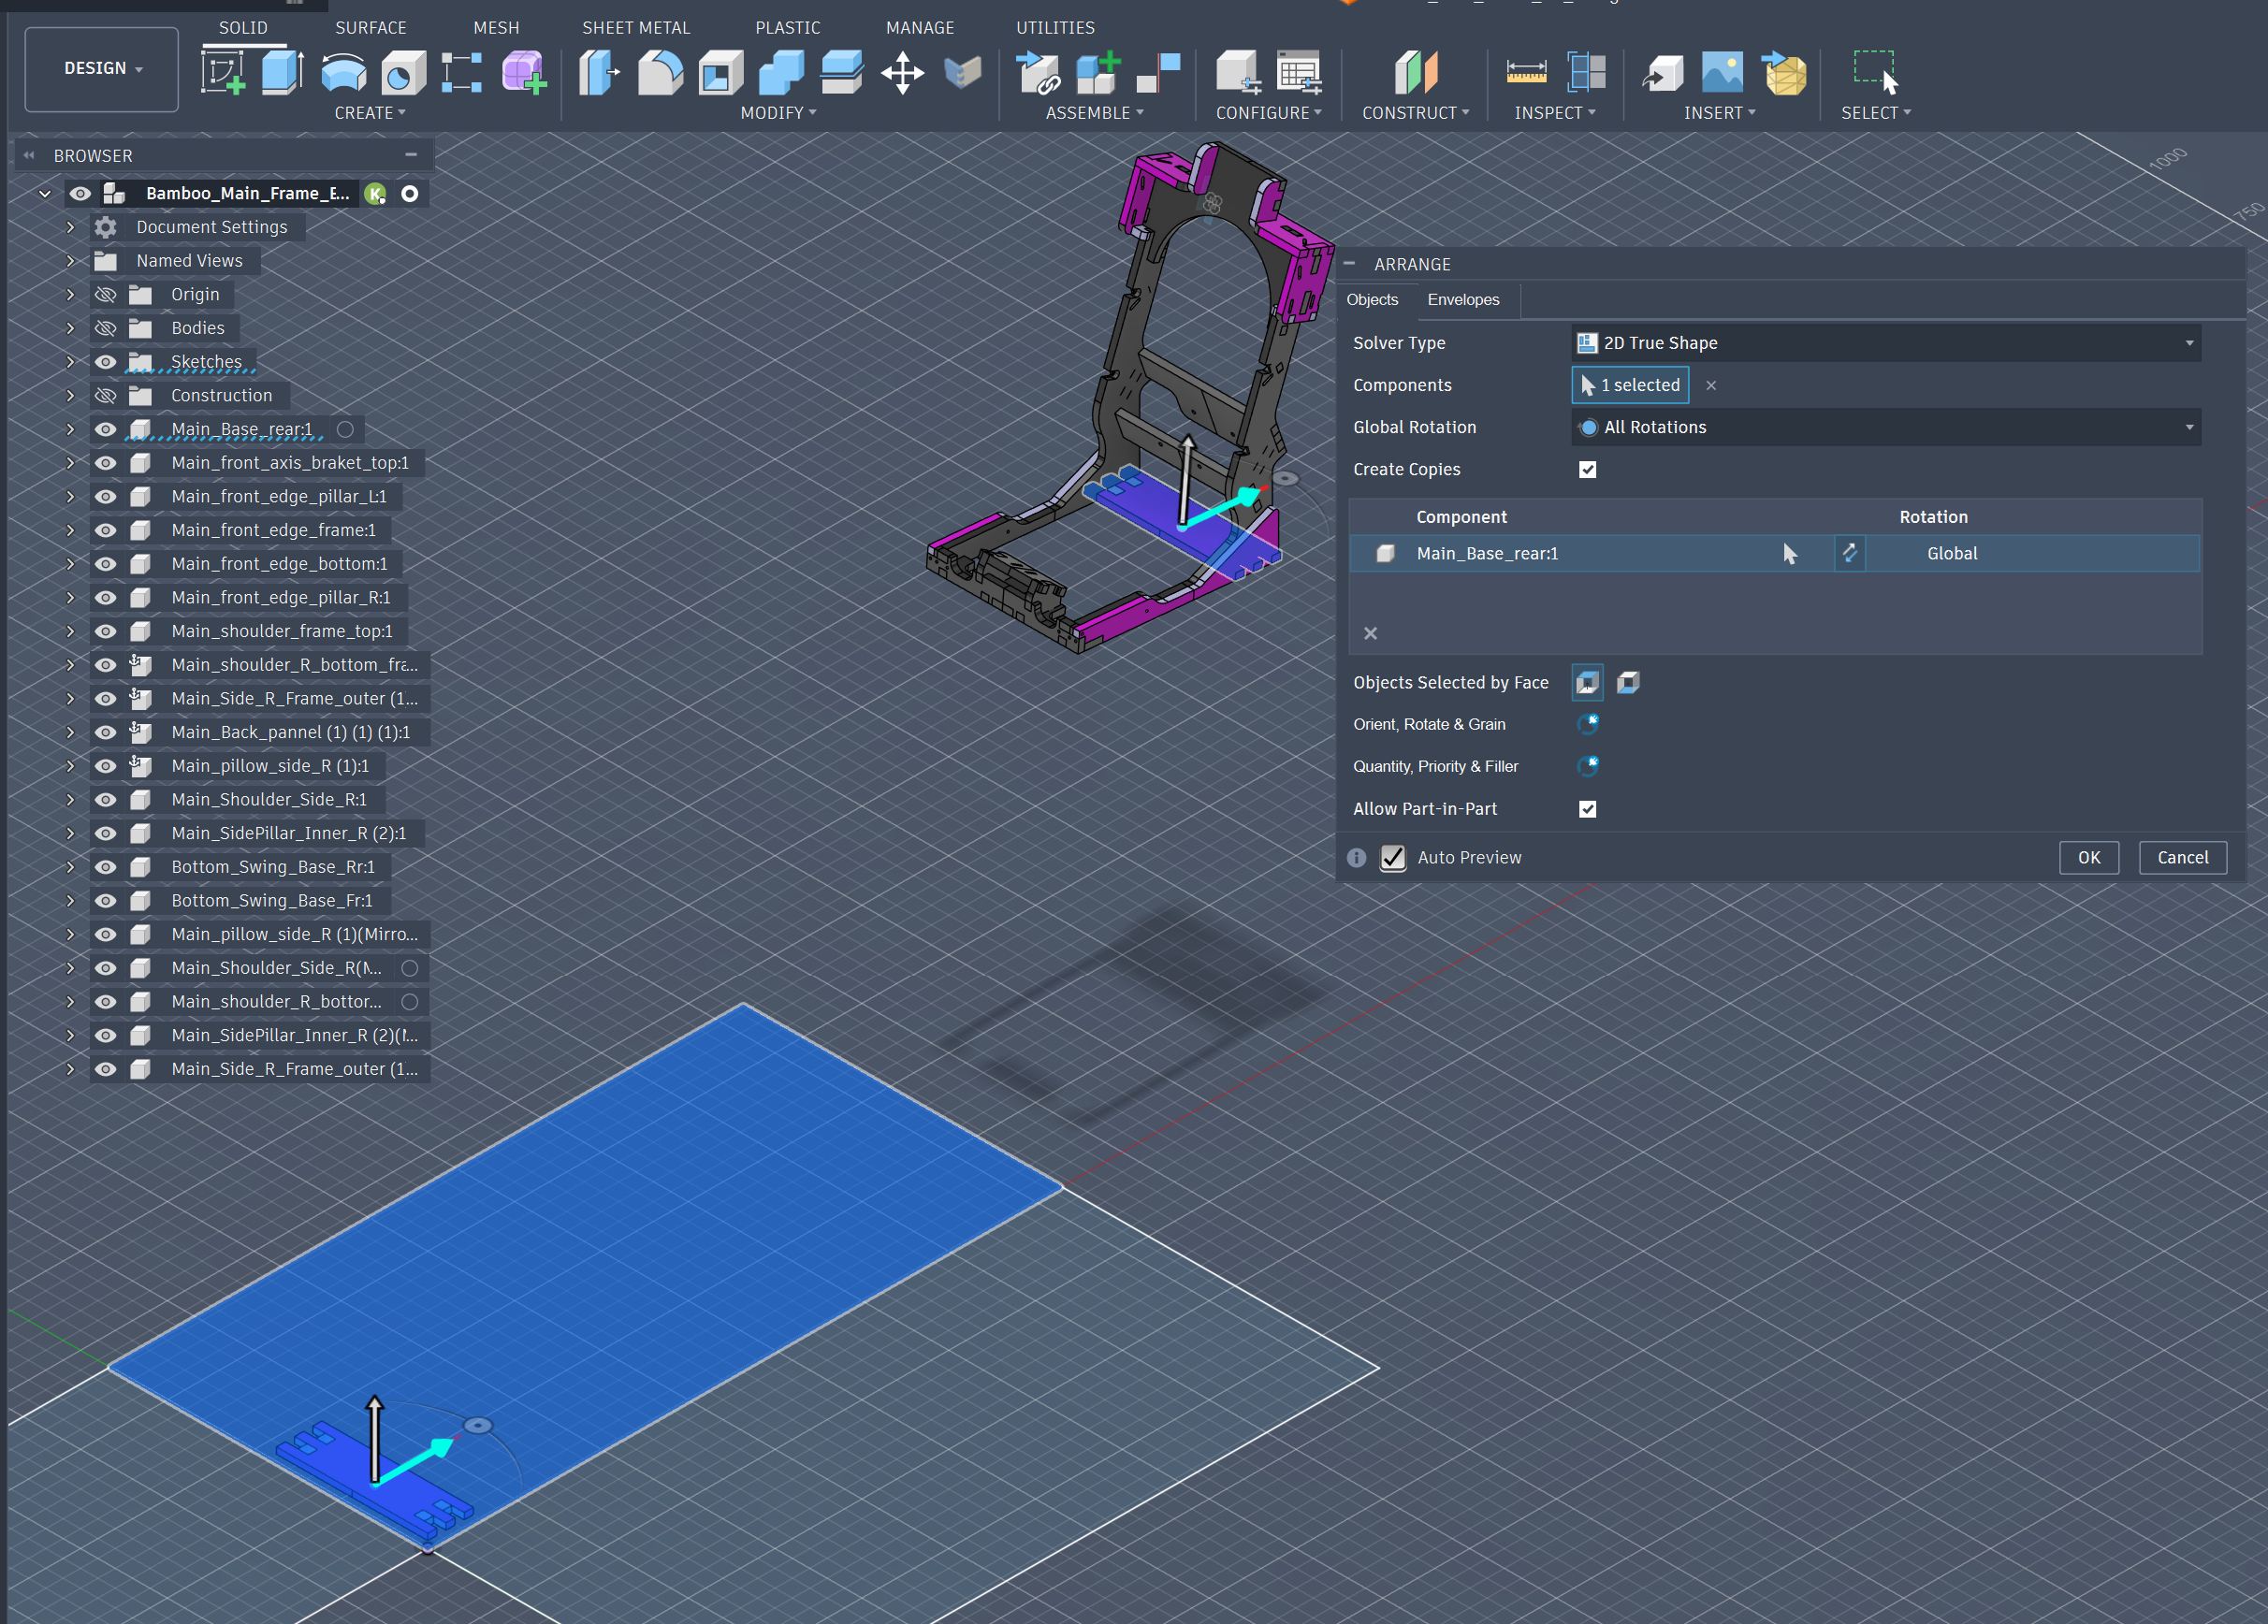Viewport: 2268px width, 1624px height.
Task: Select the Extrude tool icon
Action: (x=283, y=72)
